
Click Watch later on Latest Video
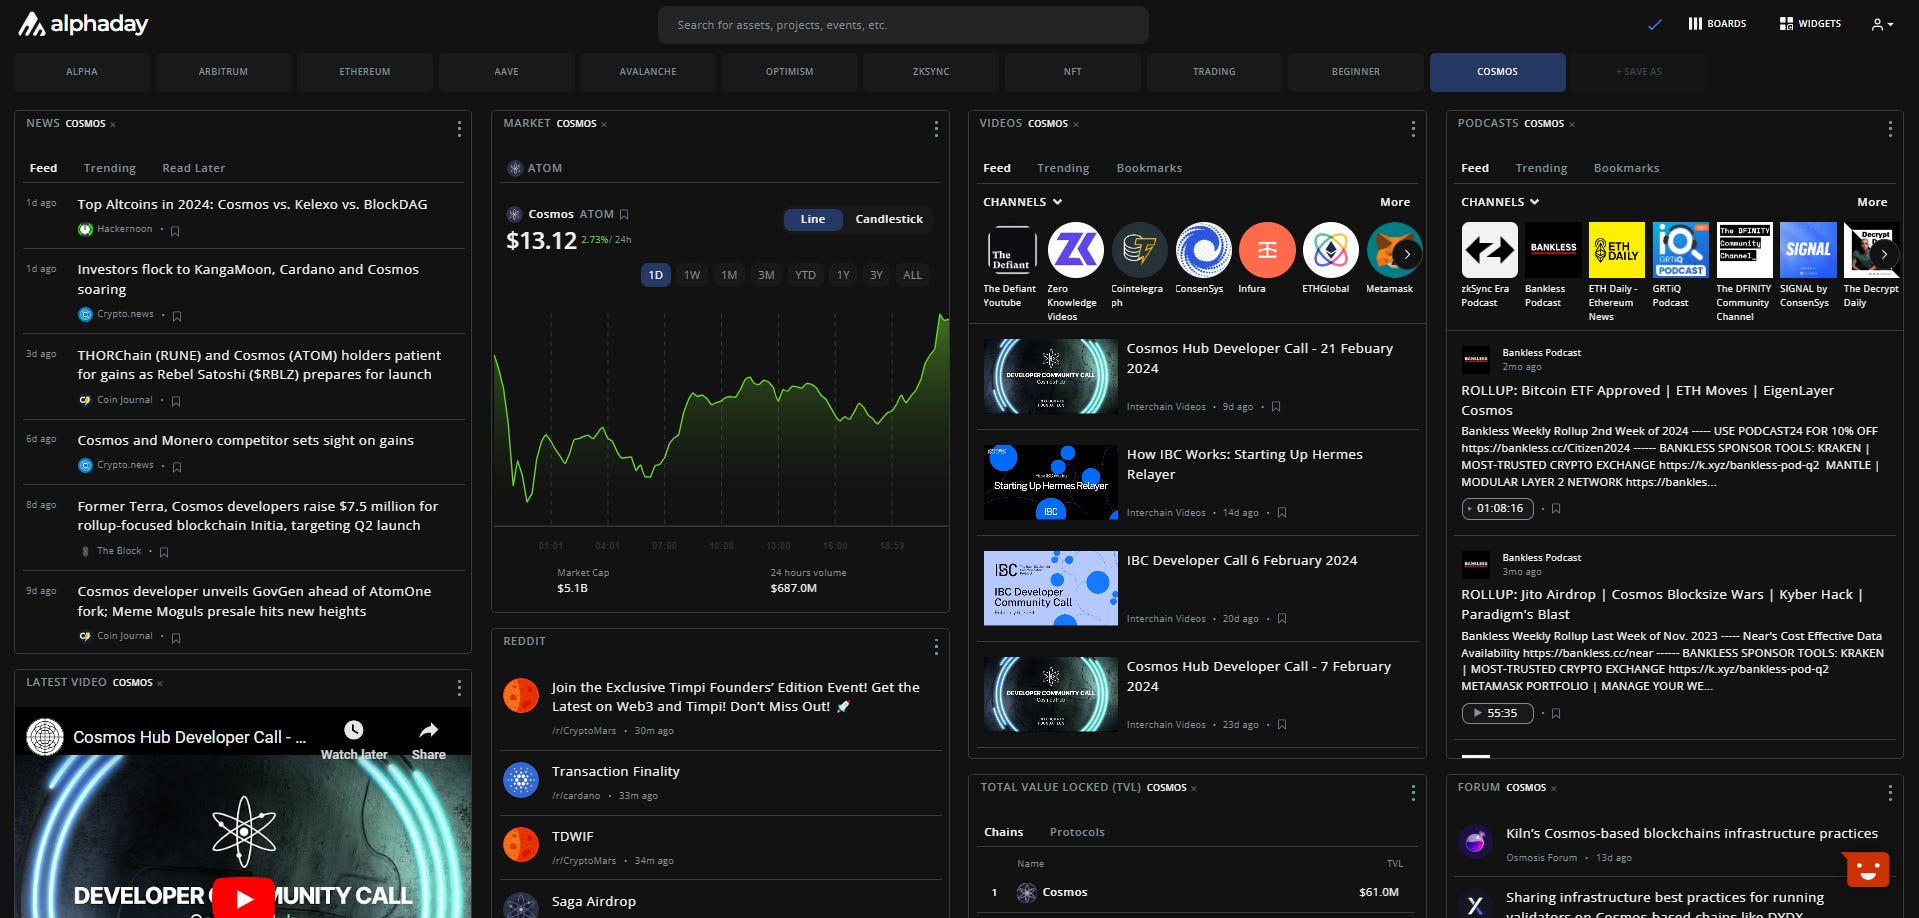click(354, 740)
